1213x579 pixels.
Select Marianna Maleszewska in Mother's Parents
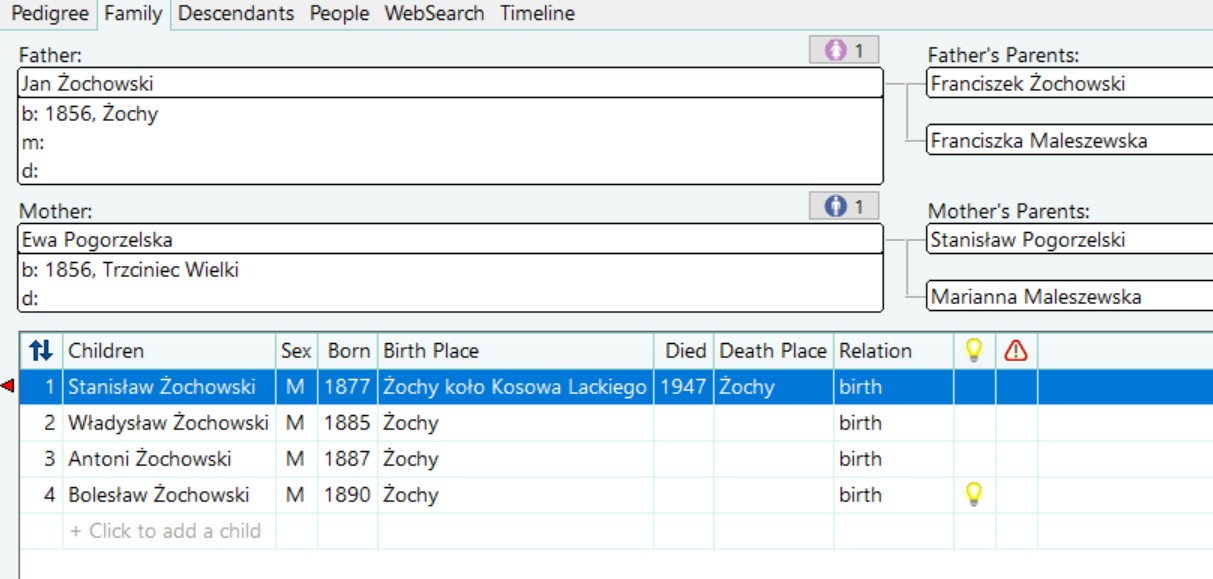click(x=1069, y=296)
